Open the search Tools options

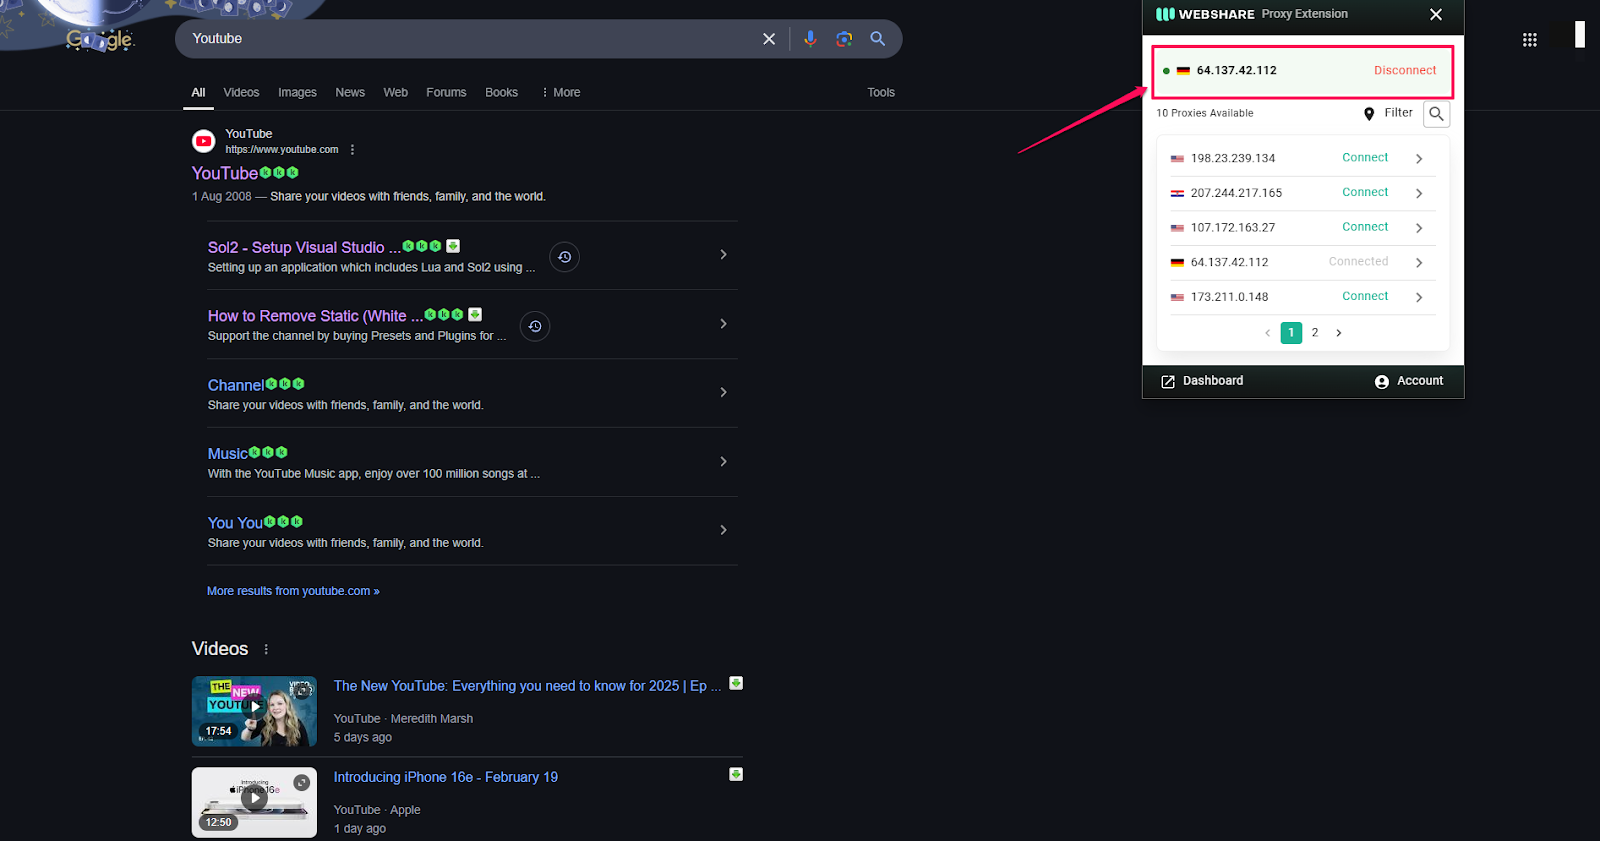click(881, 92)
